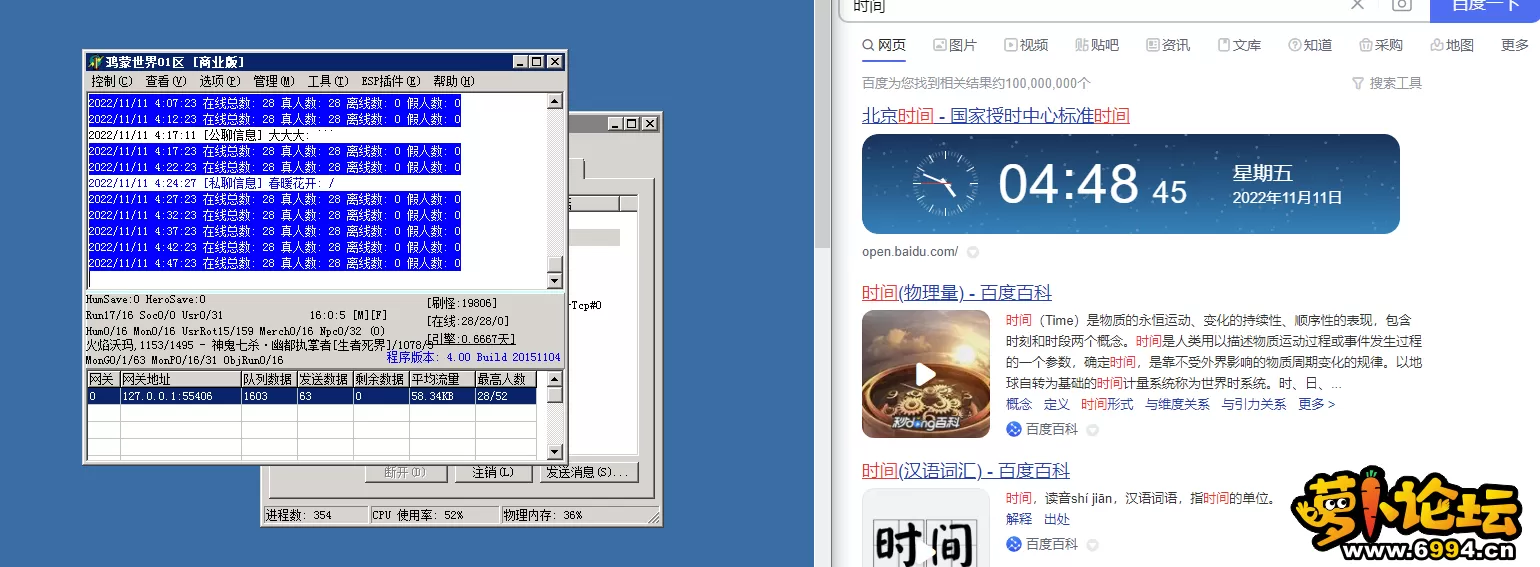1540x567 pixels.
Task: Click the log list scroll-down arrow
Action: (555, 281)
